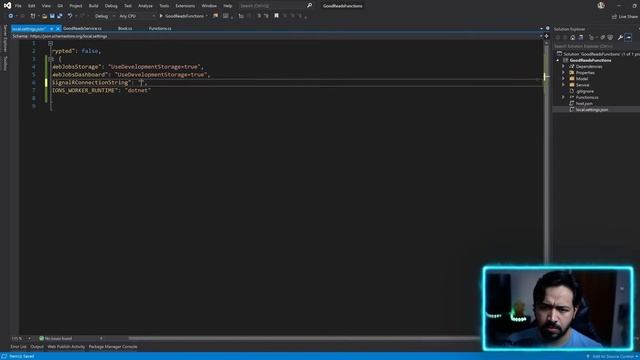Click the Undo arrow icon
This screenshot has width=640, height=360.
(70, 16)
